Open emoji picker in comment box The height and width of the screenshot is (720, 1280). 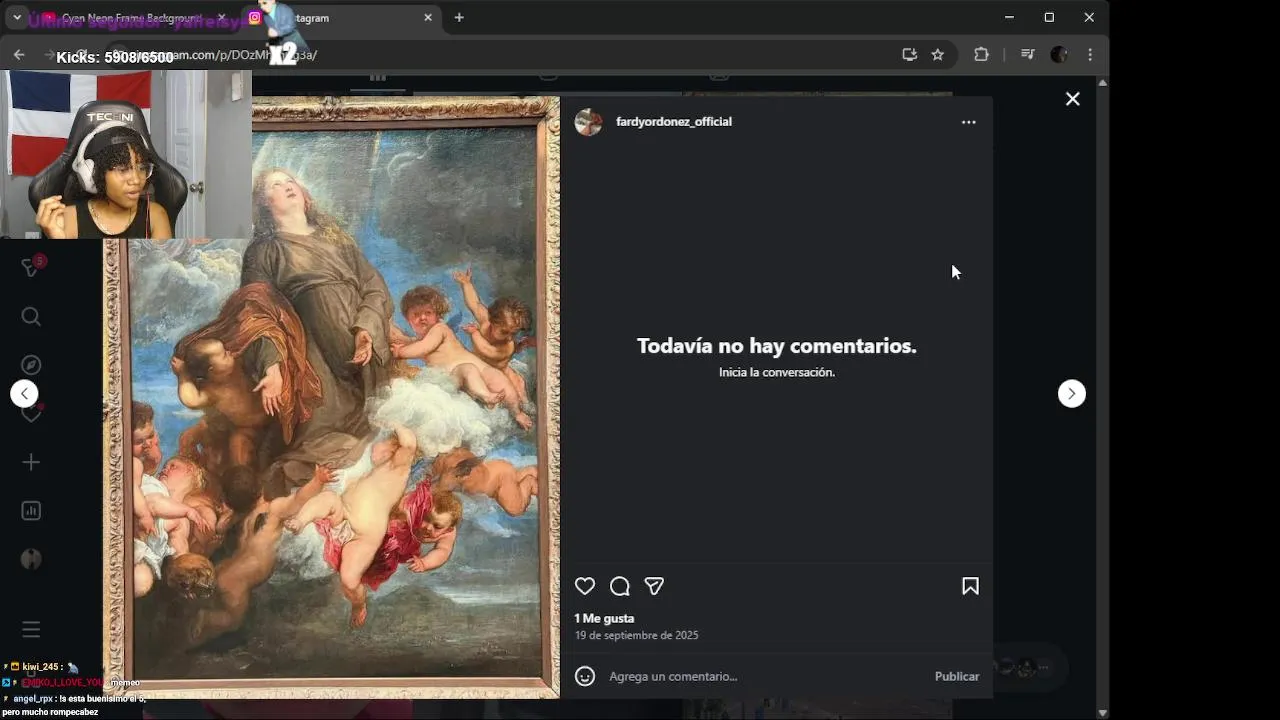pos(585,677)
